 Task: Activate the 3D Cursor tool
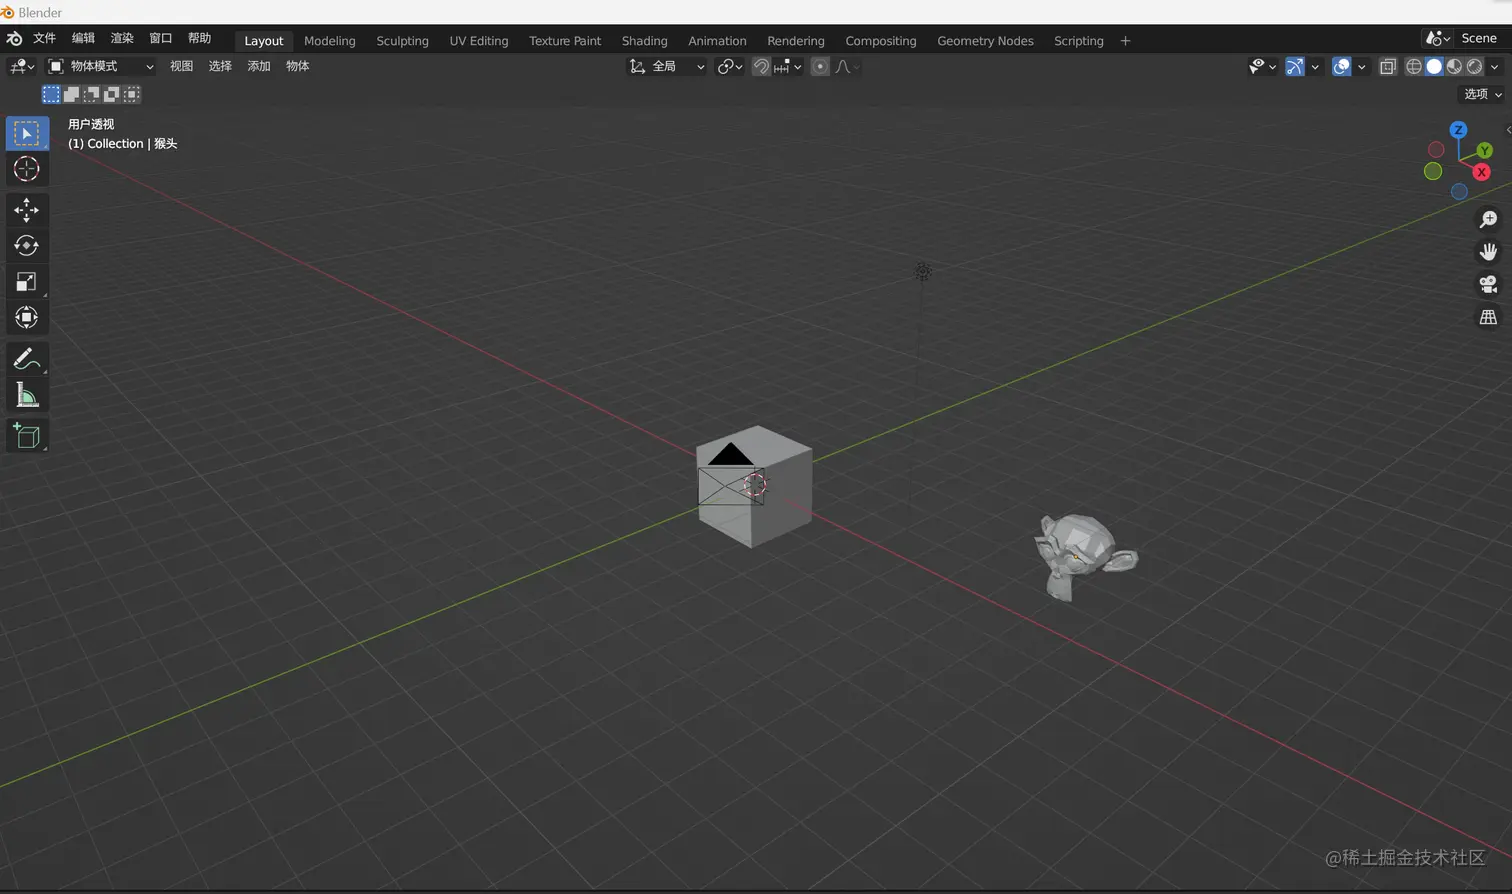[27, 168]
